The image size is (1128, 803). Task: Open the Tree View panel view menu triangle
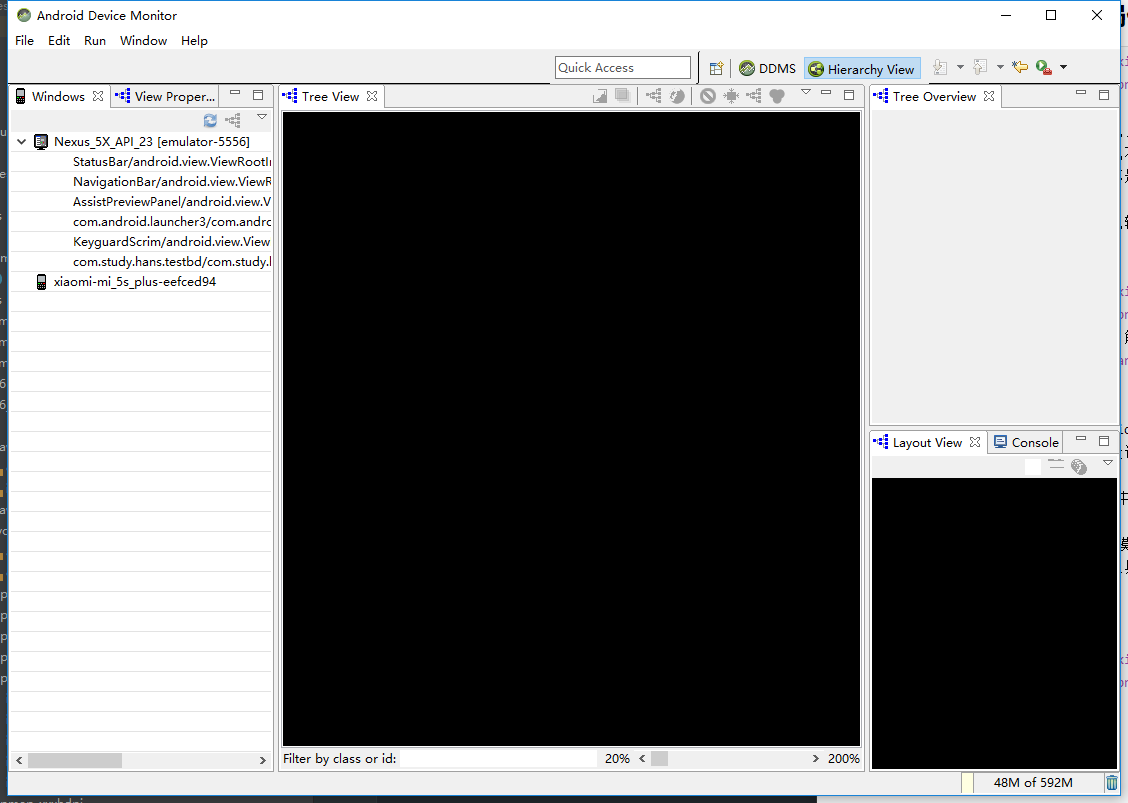[806, 92]
